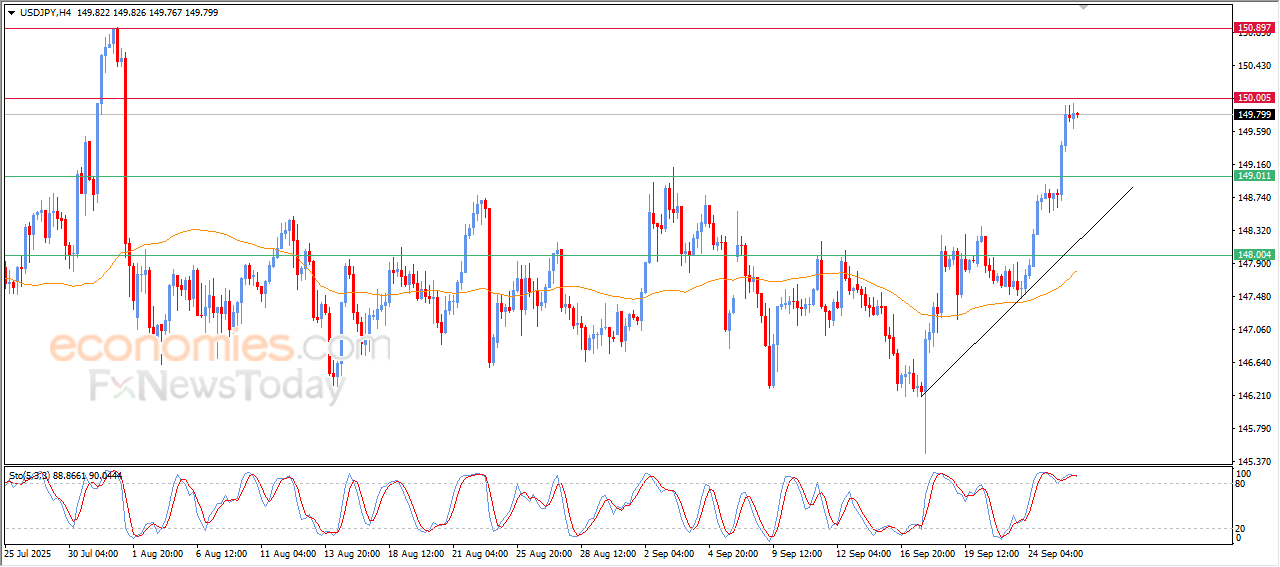The width and height of the screenshot is (1280, 567).
Task: Click the 9 Sep 12:00 time label
Action: (x=797, y=553)
